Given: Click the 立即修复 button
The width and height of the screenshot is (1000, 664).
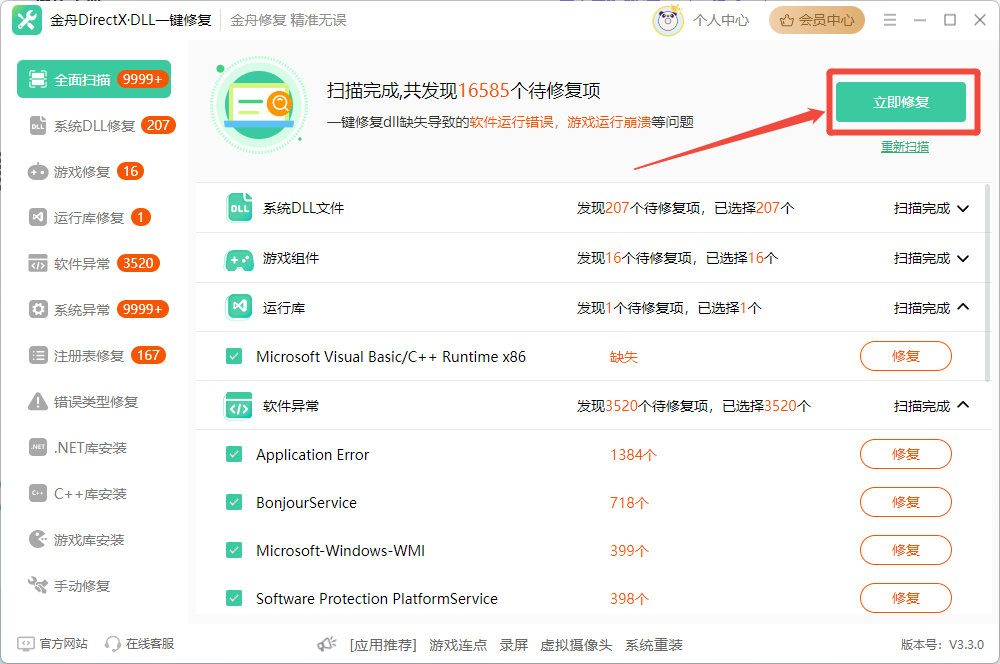Looking at the screenshot, I should (x=902, y=102).
